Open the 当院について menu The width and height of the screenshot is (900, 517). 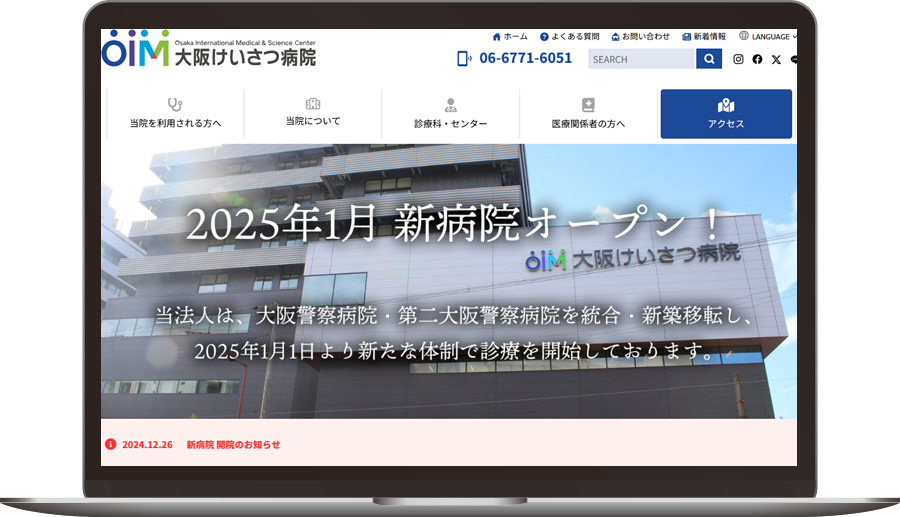[313, 113]
